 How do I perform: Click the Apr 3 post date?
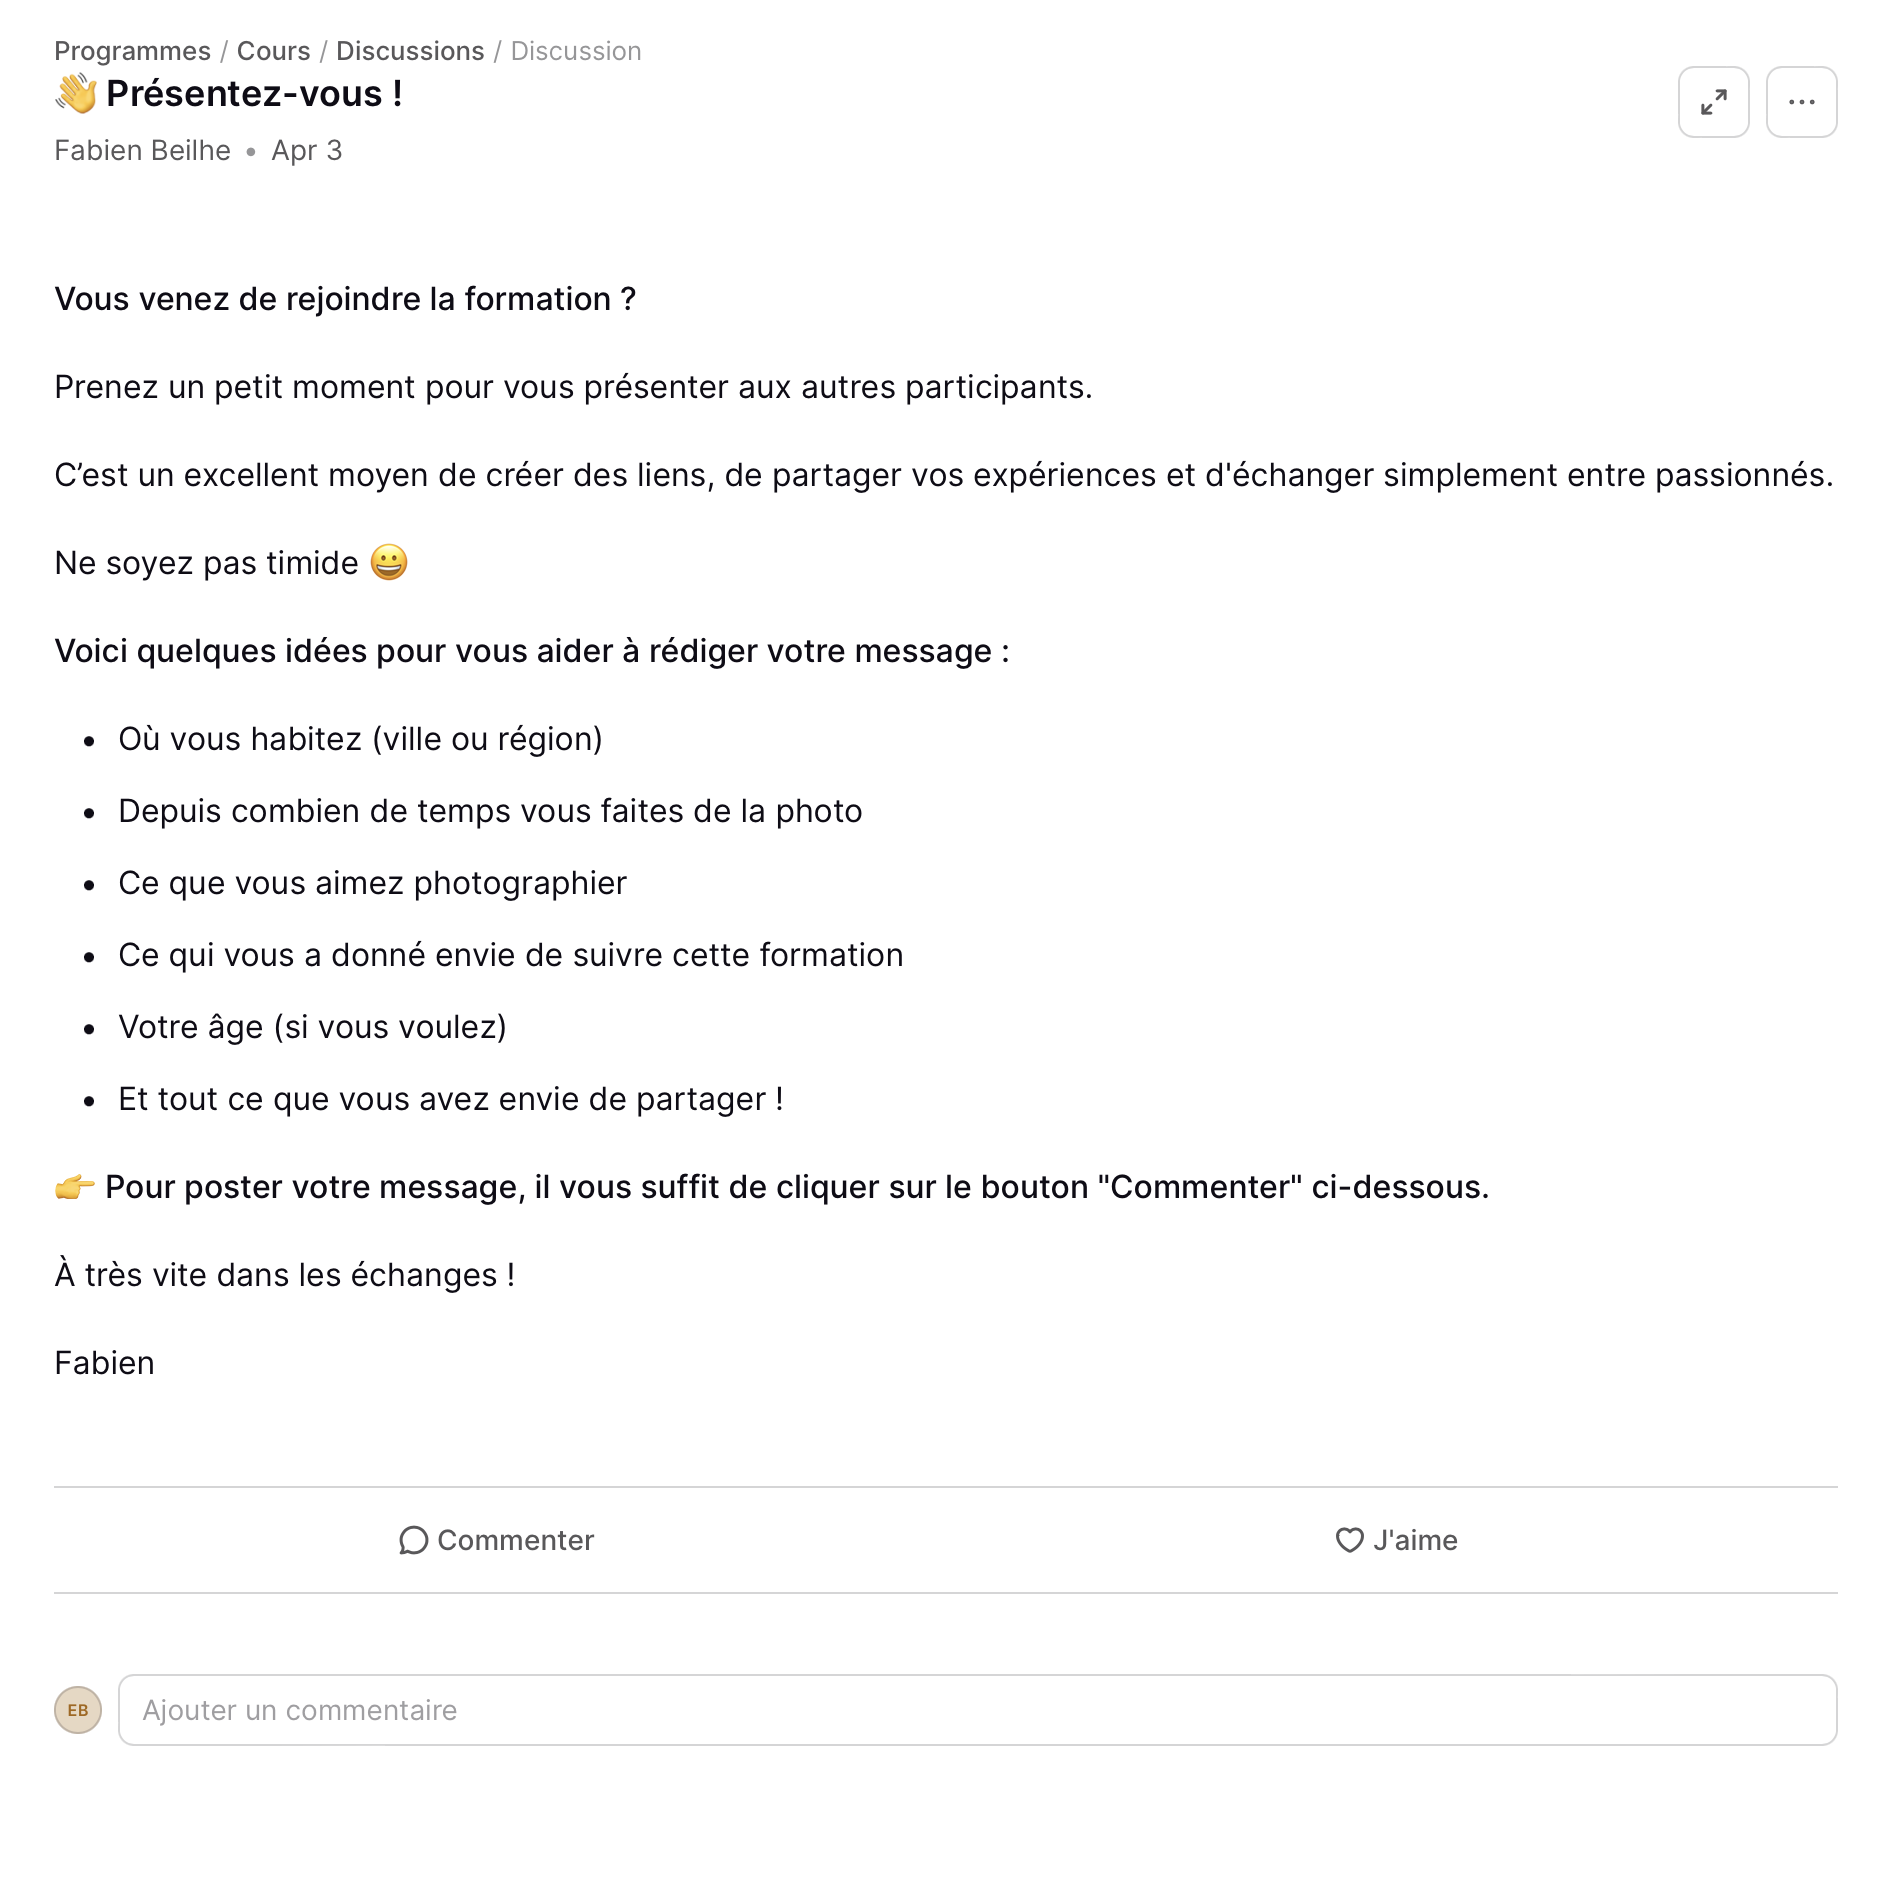306,150
